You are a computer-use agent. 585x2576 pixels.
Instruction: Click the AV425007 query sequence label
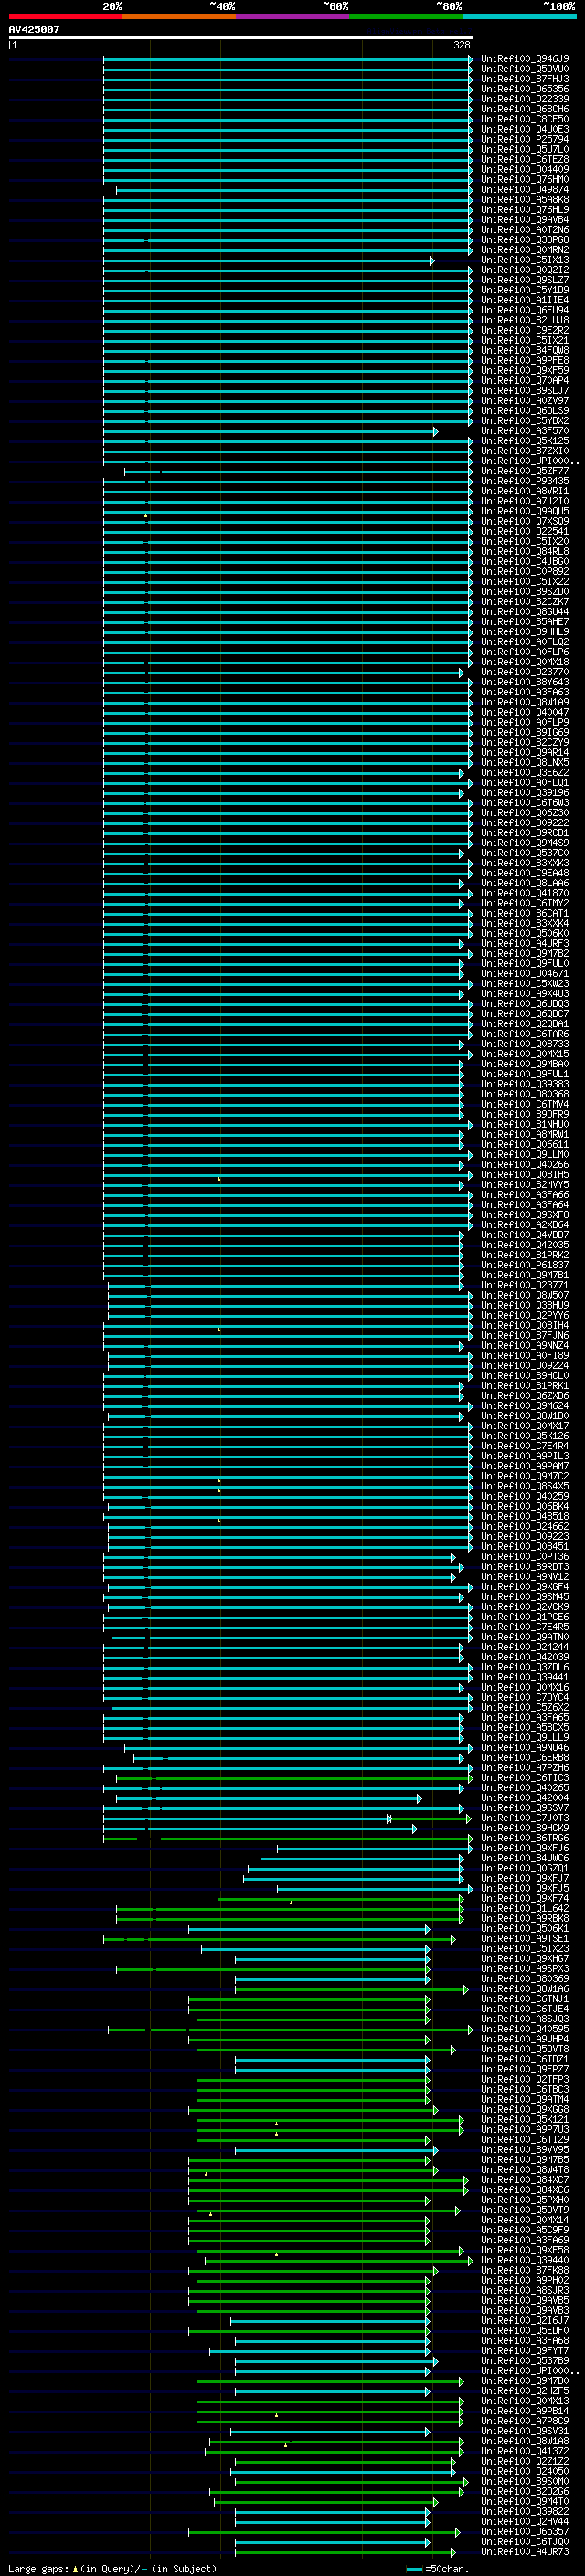[34, 29]
